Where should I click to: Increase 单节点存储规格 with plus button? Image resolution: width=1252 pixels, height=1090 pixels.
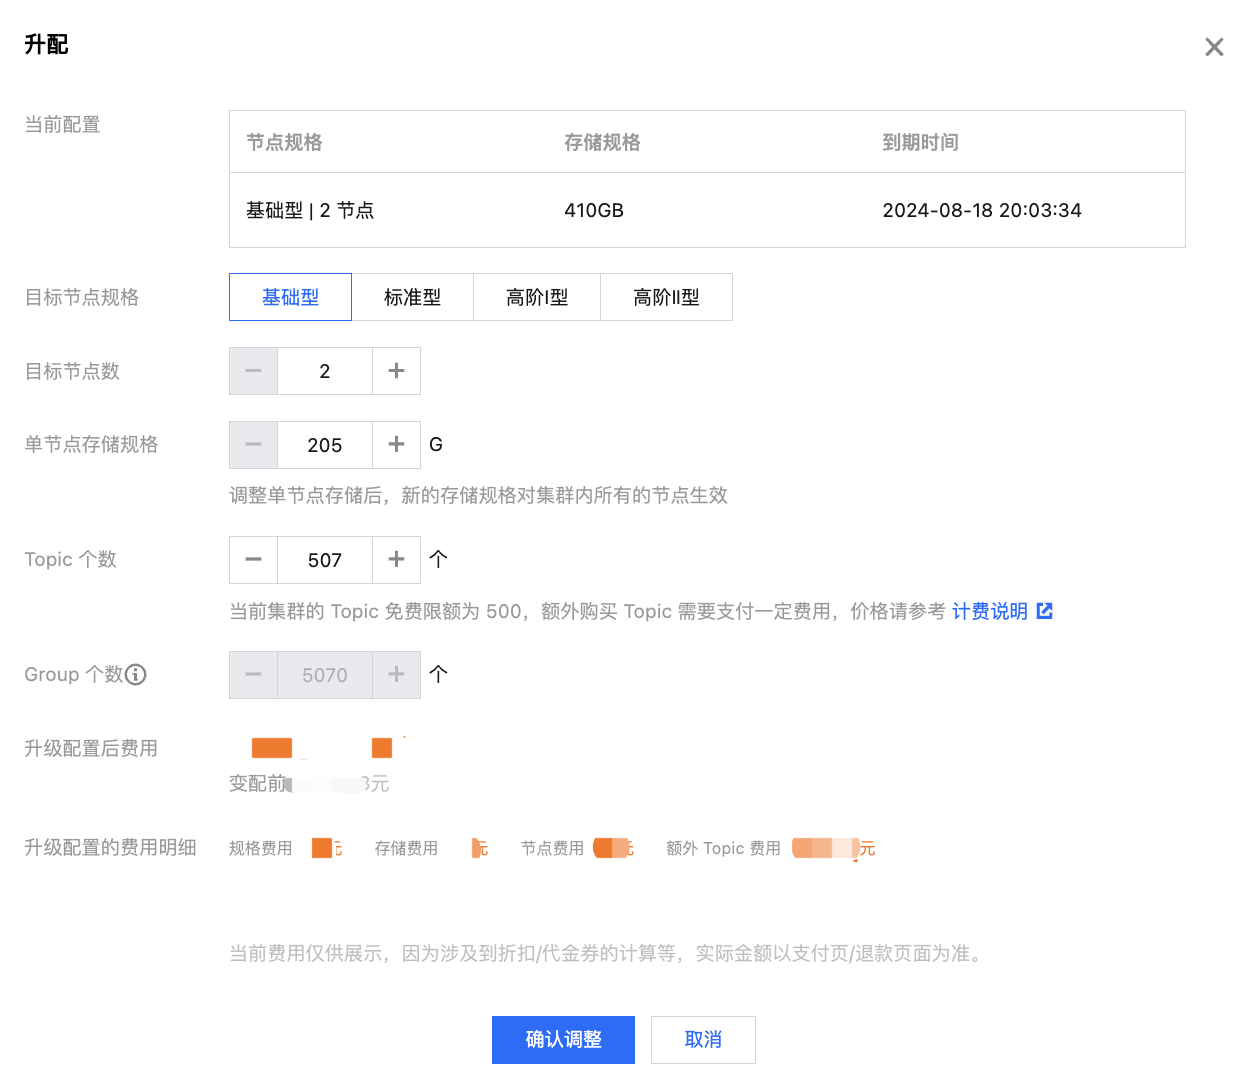pyautogui.click(x=397, y=445)
